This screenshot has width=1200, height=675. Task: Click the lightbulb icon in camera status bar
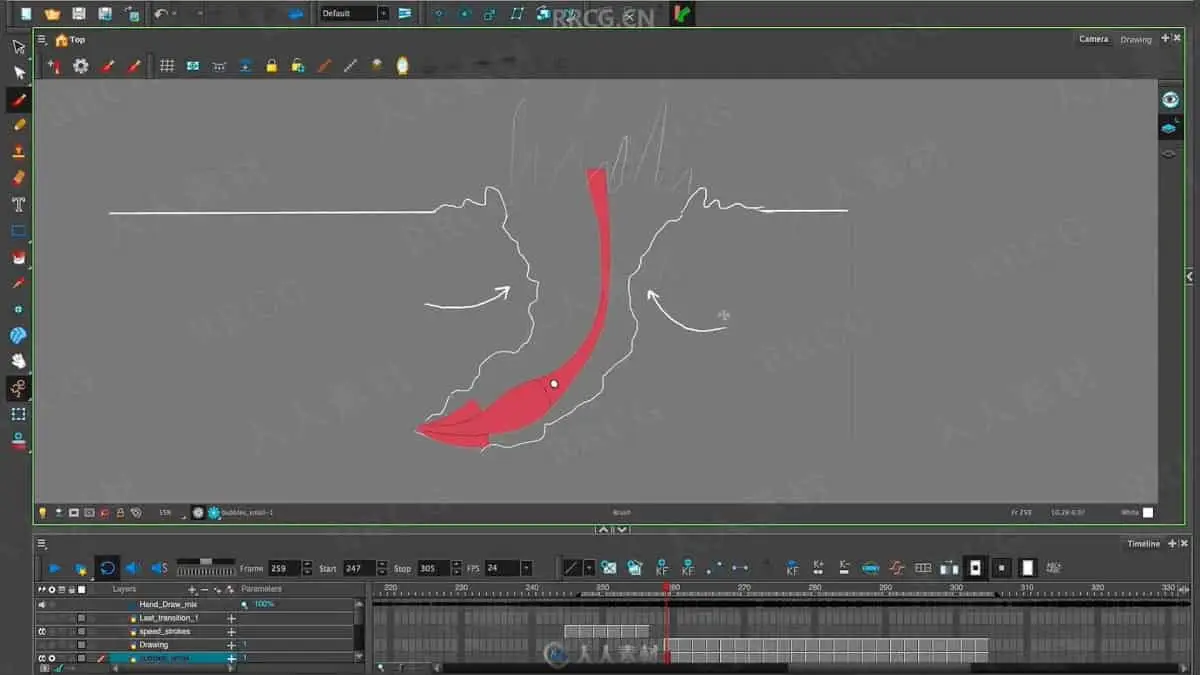coord(42,512)
